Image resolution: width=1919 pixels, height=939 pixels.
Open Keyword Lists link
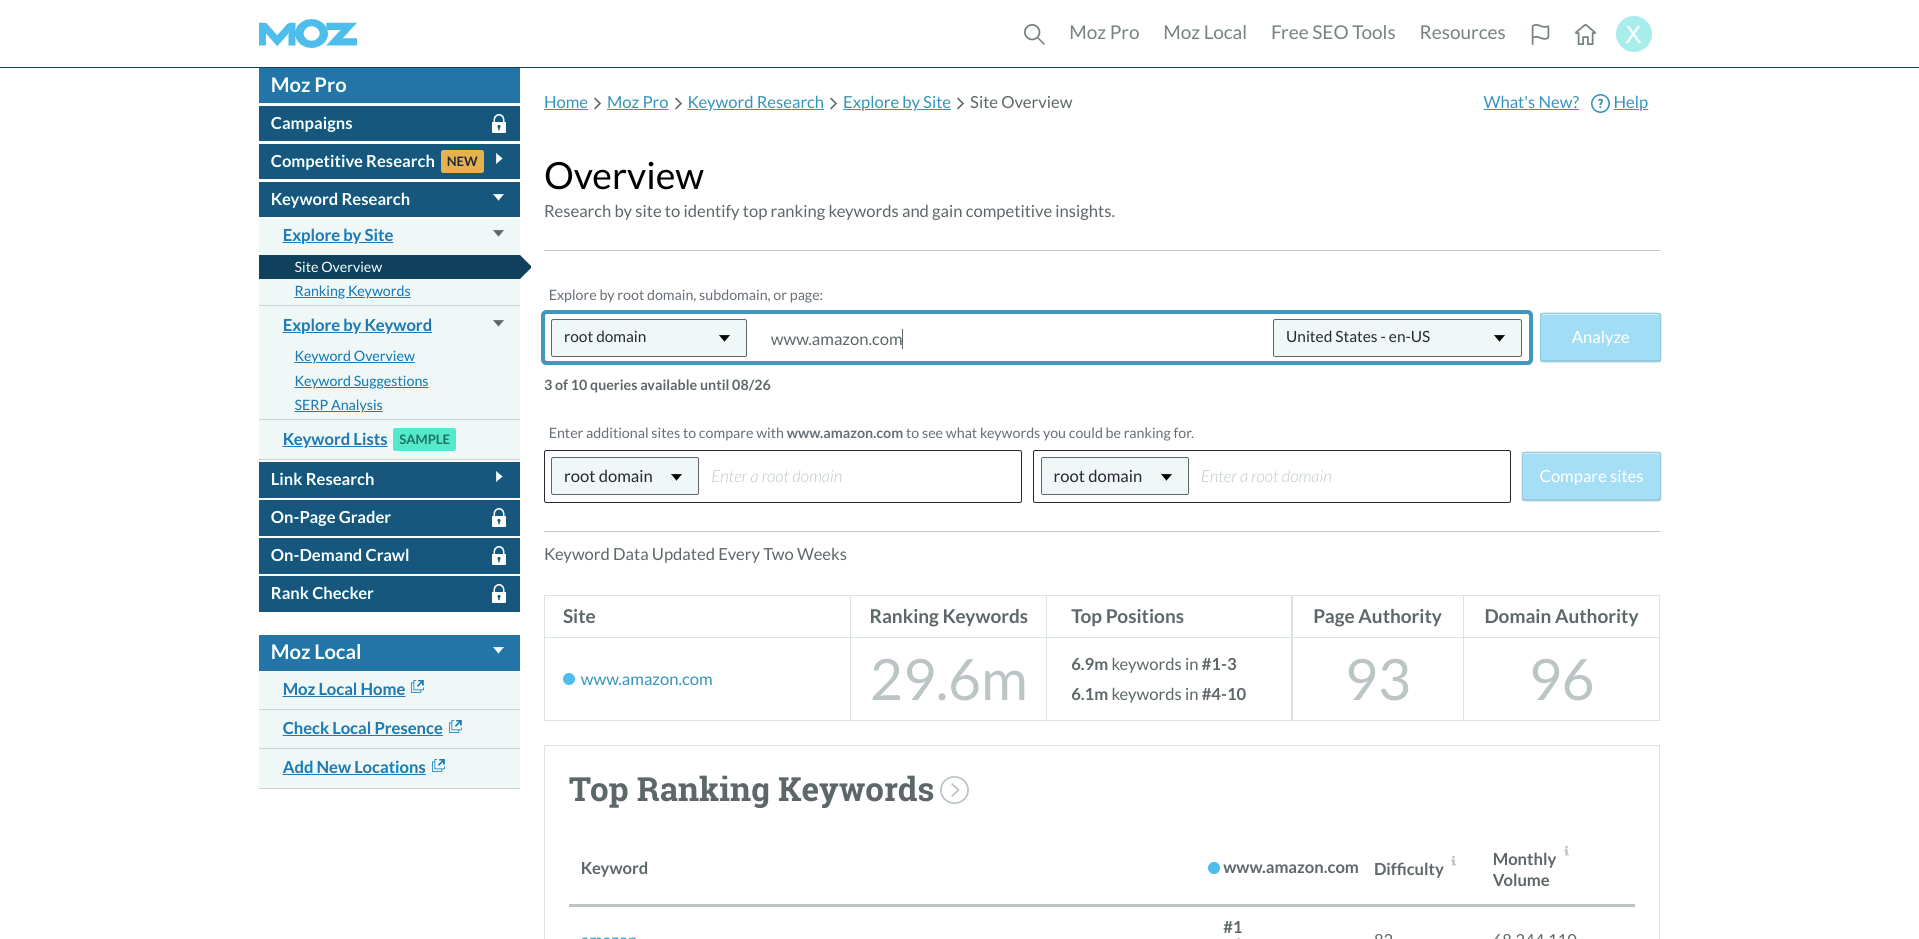(335, 439)
